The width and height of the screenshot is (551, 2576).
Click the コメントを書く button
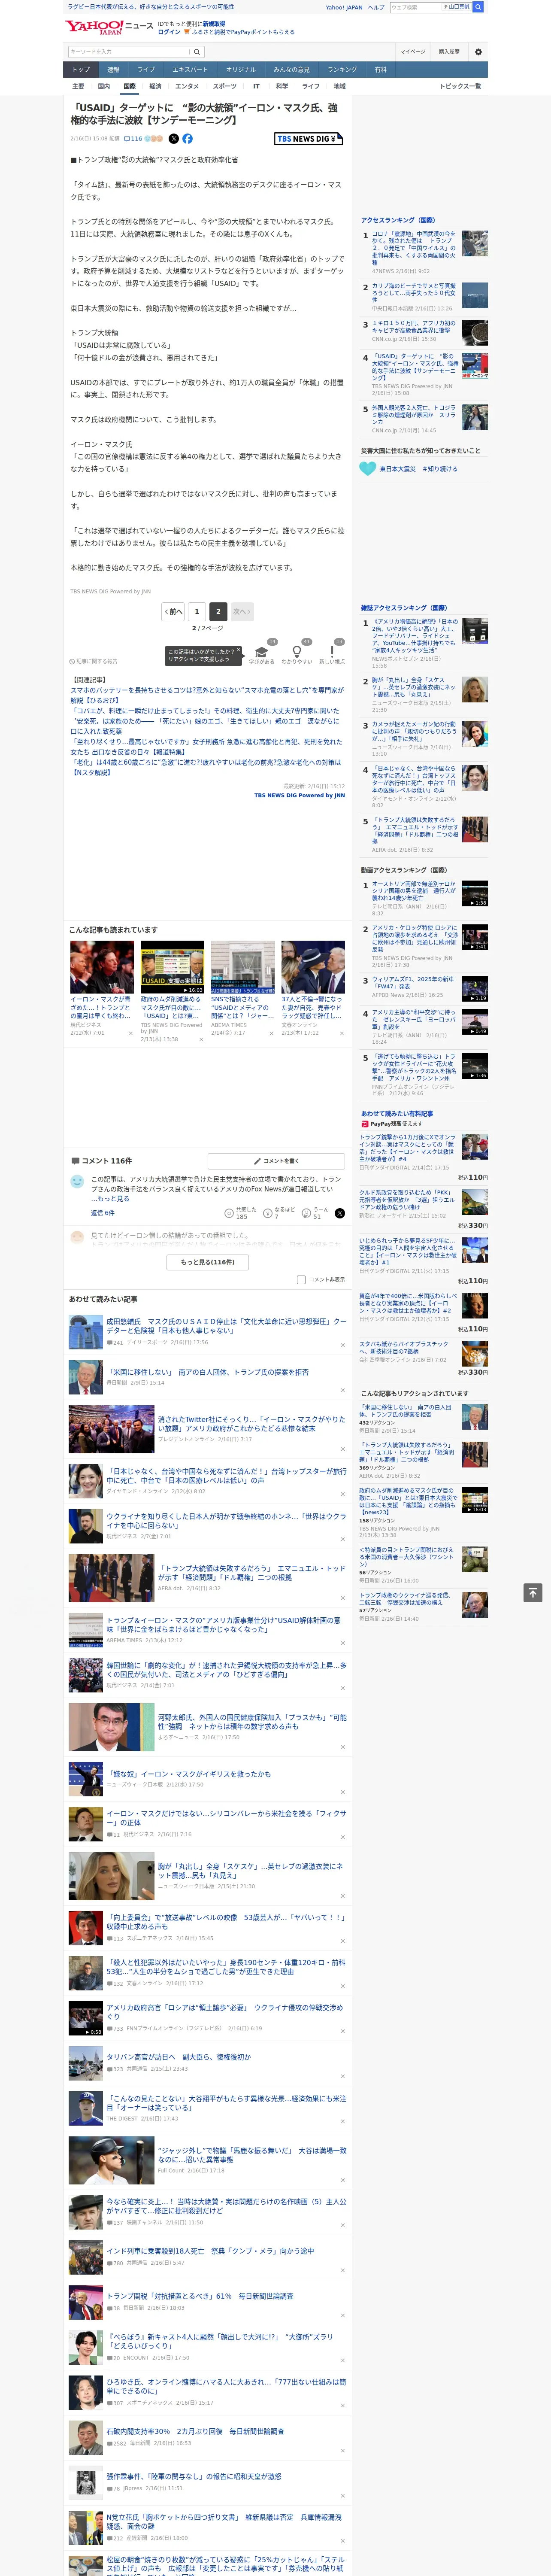[276, 1161]
